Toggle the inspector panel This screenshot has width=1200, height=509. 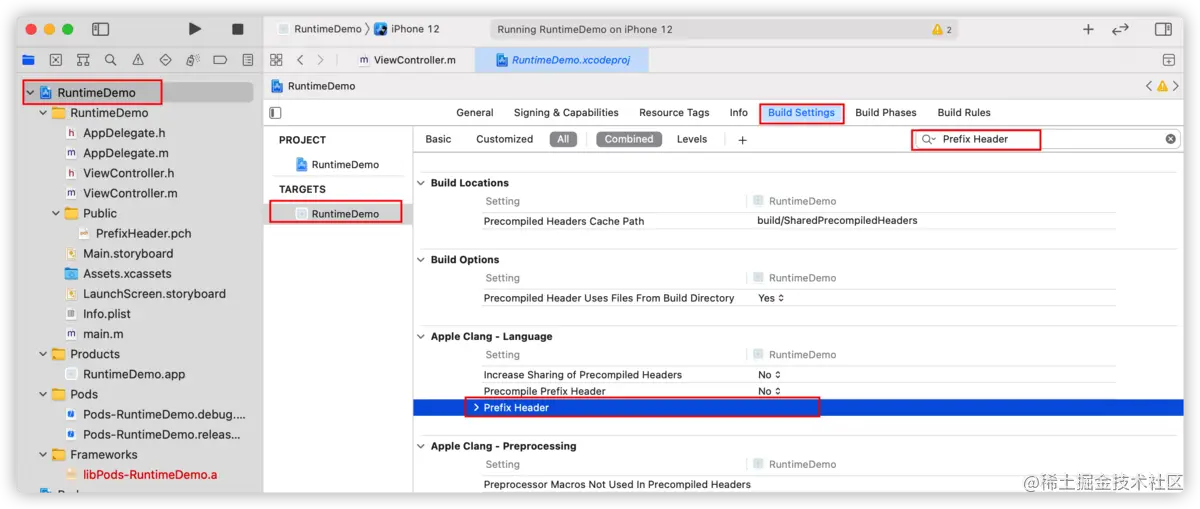point(1163,29)
